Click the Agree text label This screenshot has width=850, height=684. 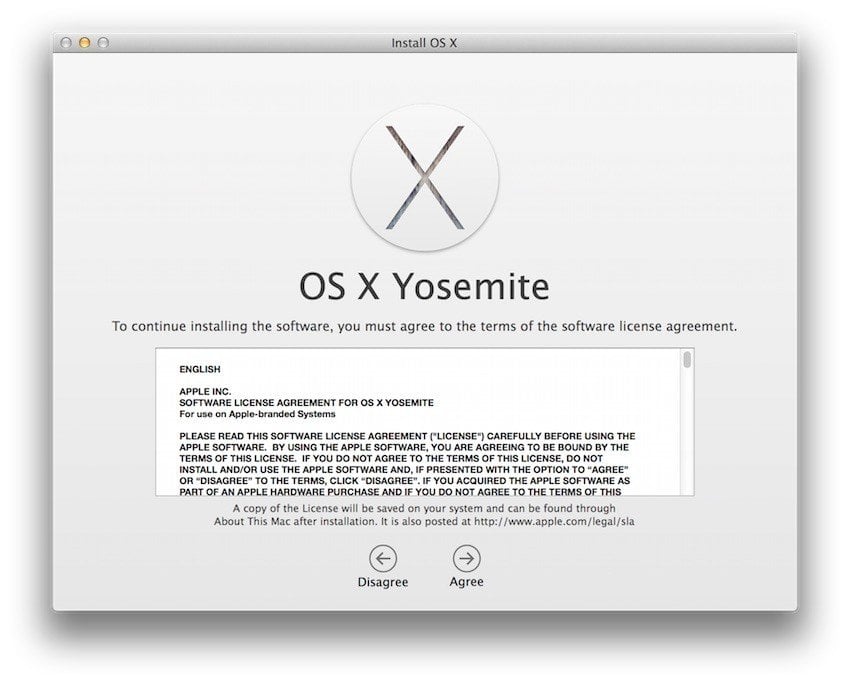pyautogui.click(x=466, y=582)
